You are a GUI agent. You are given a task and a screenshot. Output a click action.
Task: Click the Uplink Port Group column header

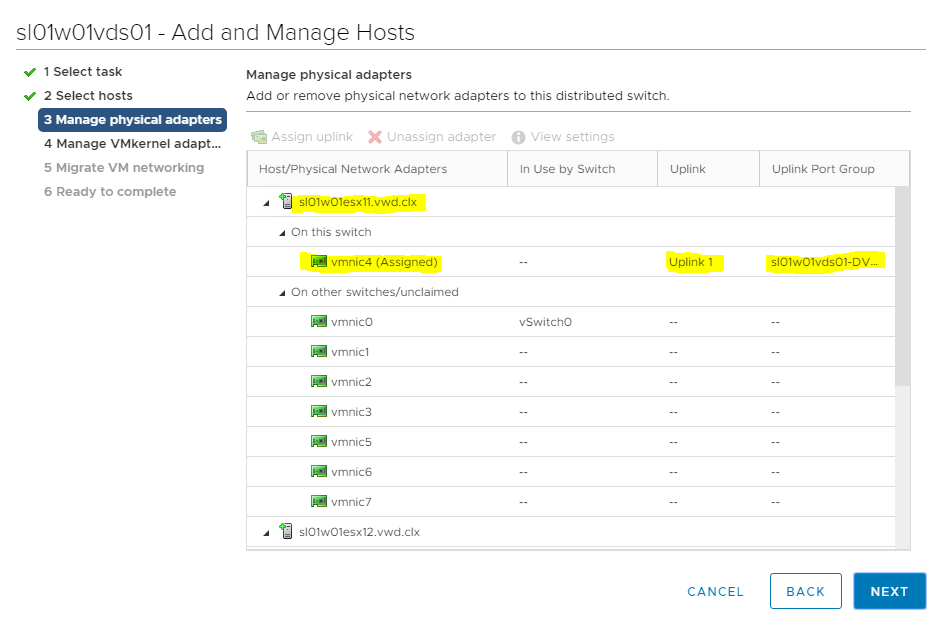(834, 169)
